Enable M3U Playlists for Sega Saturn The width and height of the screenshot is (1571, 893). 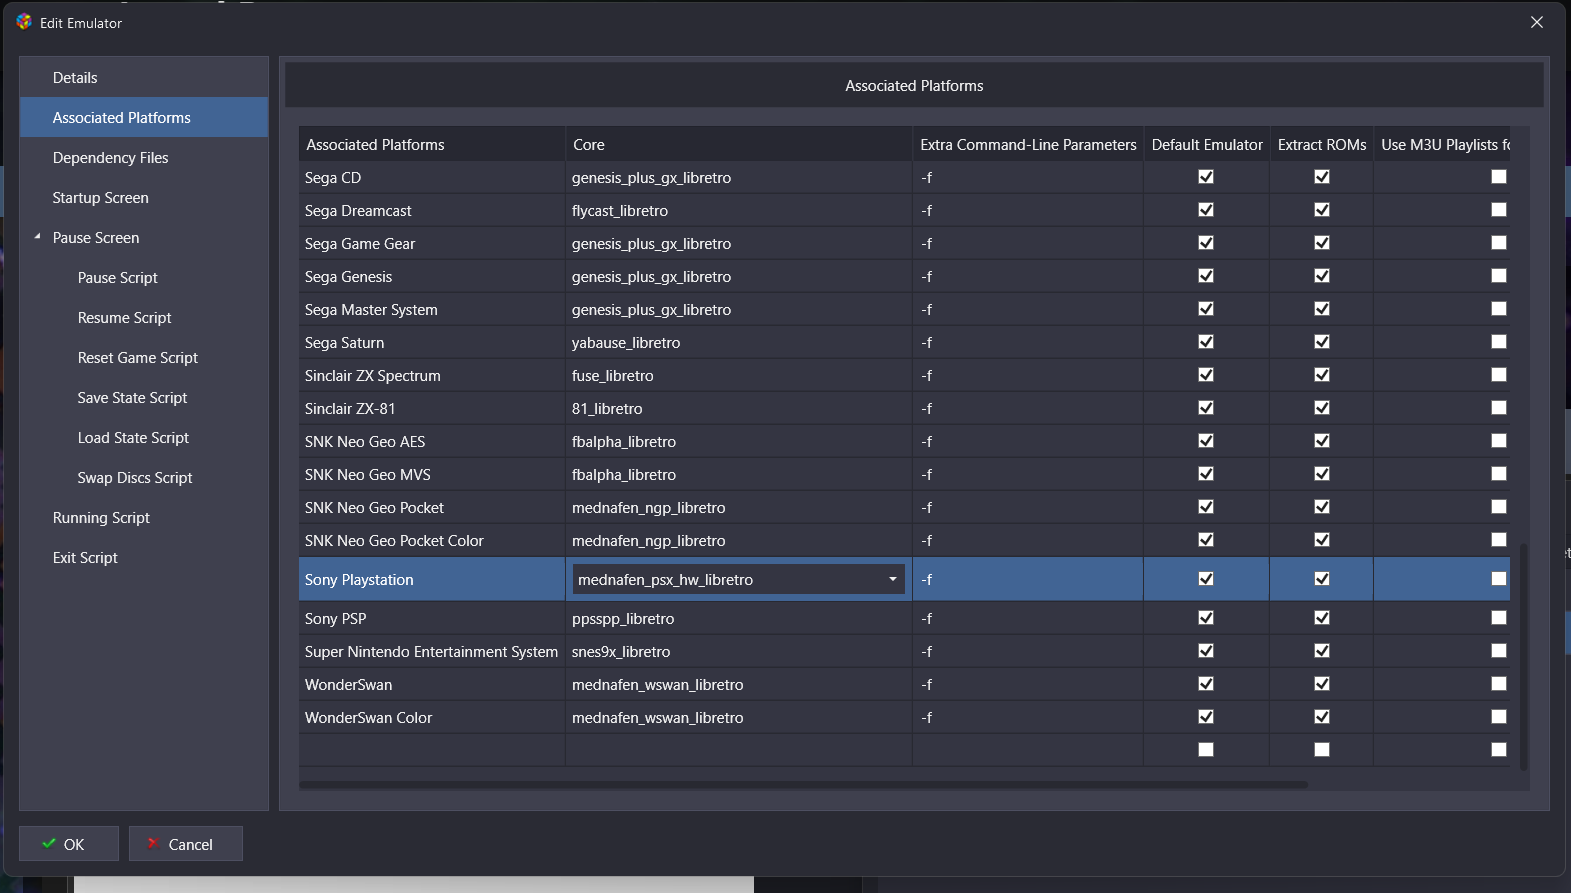[1498, 342]
